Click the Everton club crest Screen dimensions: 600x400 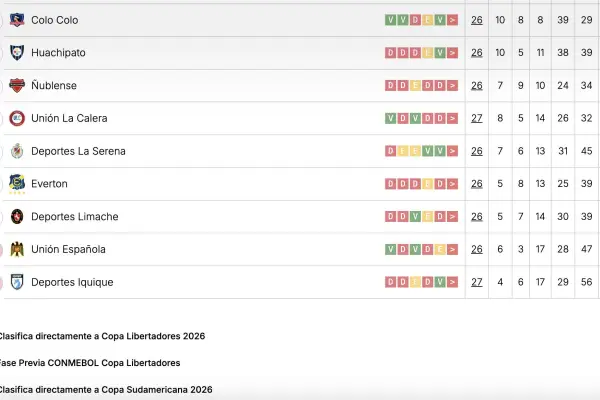point(17,184)
